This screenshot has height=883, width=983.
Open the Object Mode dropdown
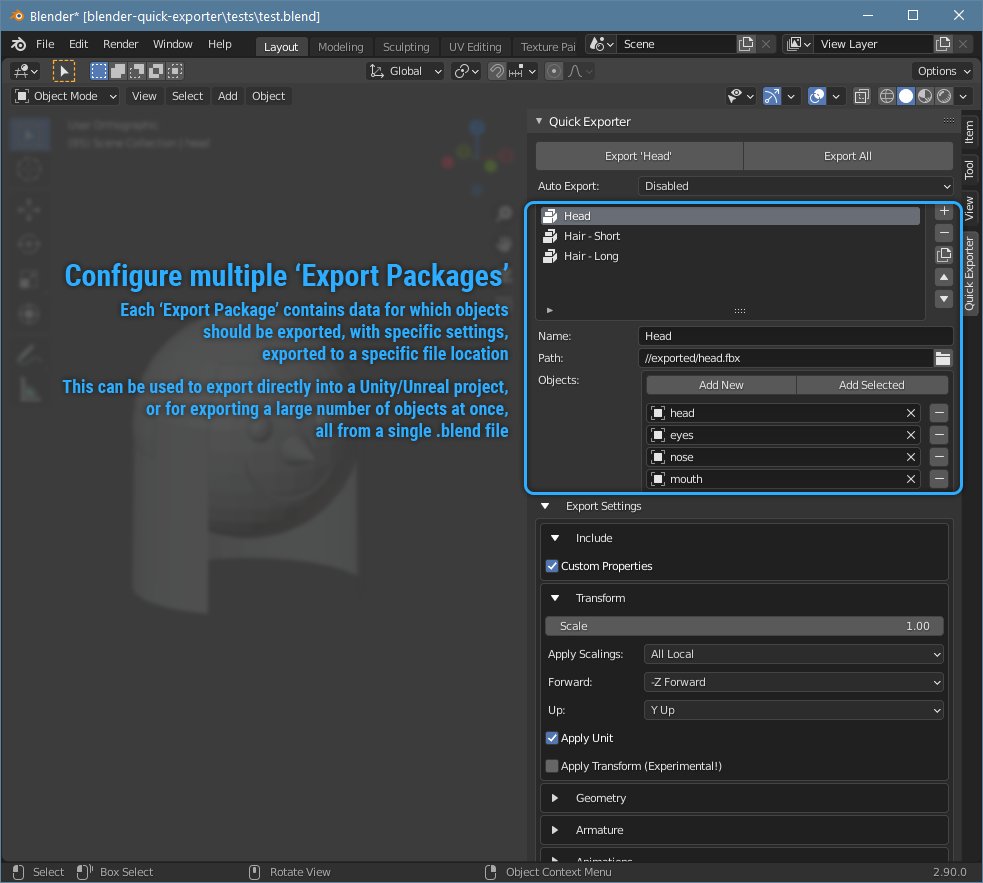(x=66, y=97)
